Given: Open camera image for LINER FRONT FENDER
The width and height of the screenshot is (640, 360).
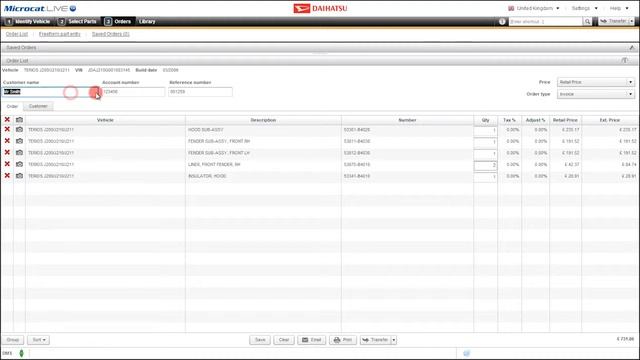Looking at the screenshot, I should click(x=19, y=164).
